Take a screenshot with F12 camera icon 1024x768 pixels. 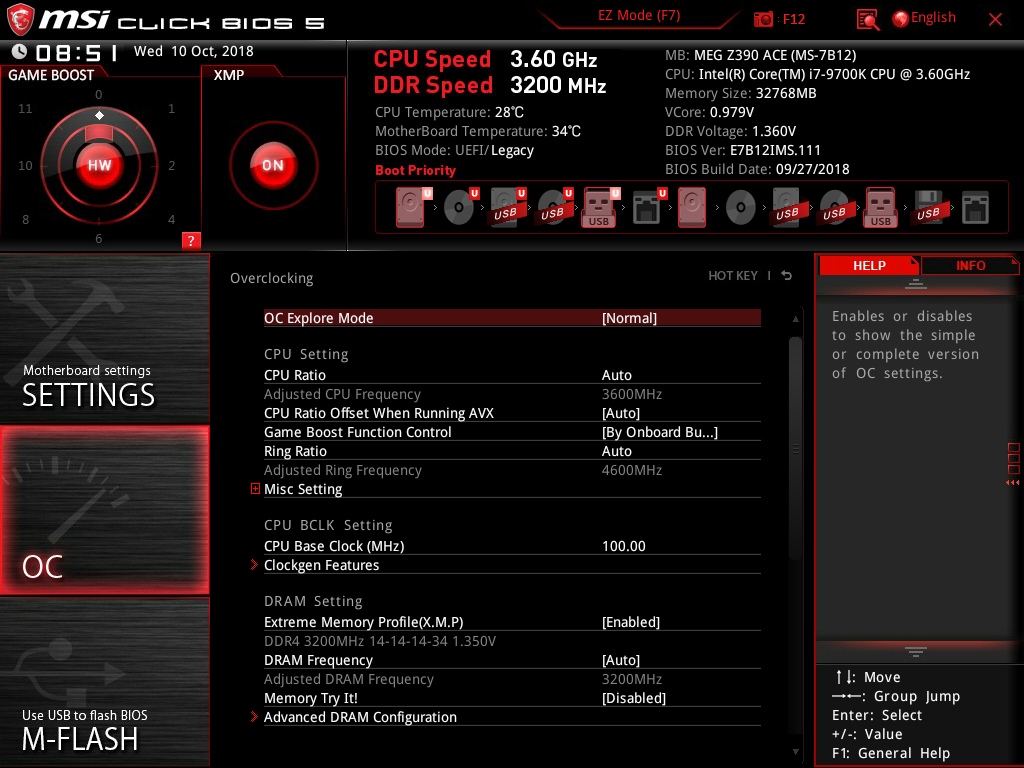pyautogui.click(x=763, y=19)
